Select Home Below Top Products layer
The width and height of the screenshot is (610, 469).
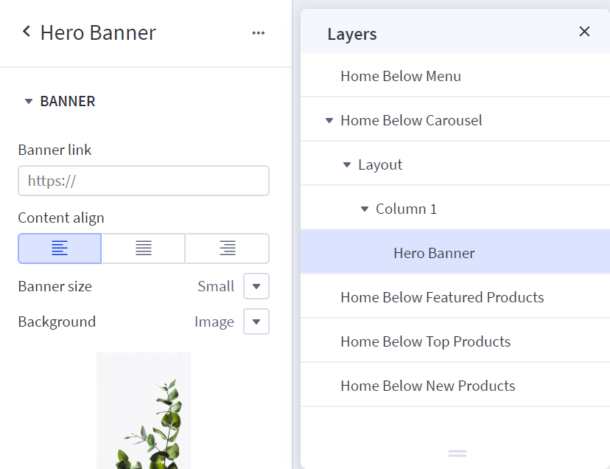click(x=425, y=341)
